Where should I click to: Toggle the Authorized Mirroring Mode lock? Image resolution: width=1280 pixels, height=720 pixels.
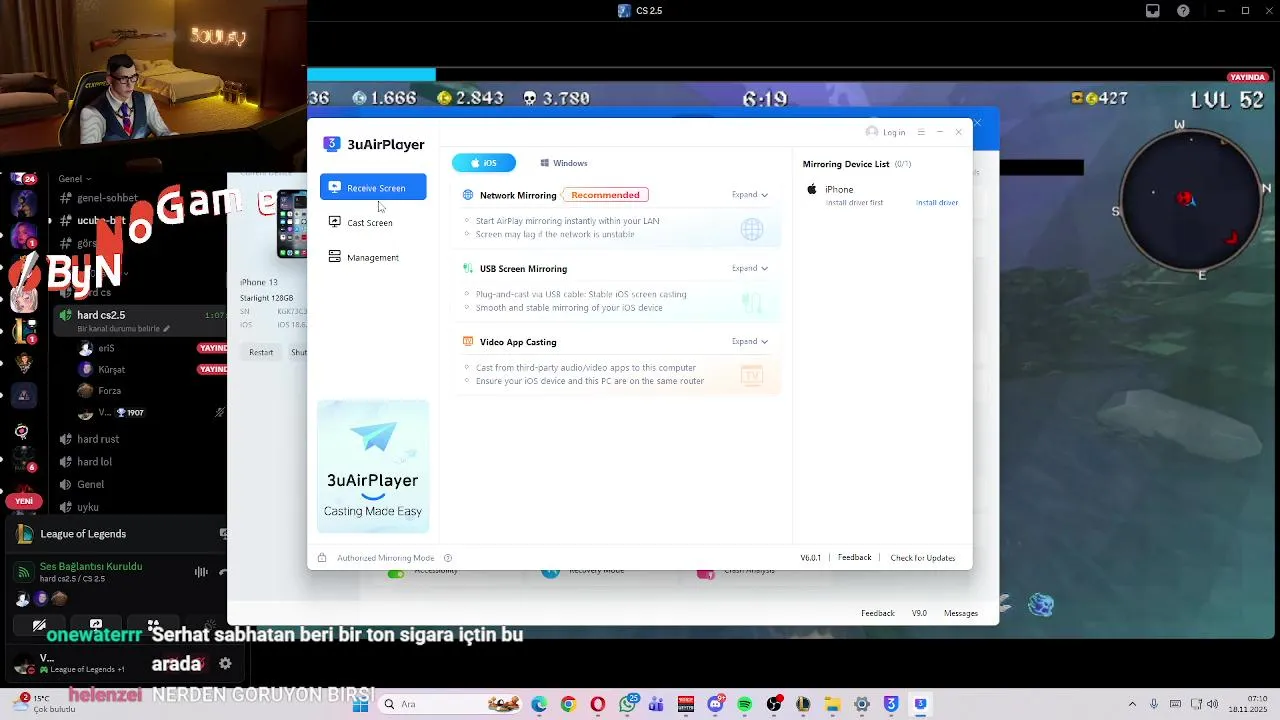(x=322, y=558)
